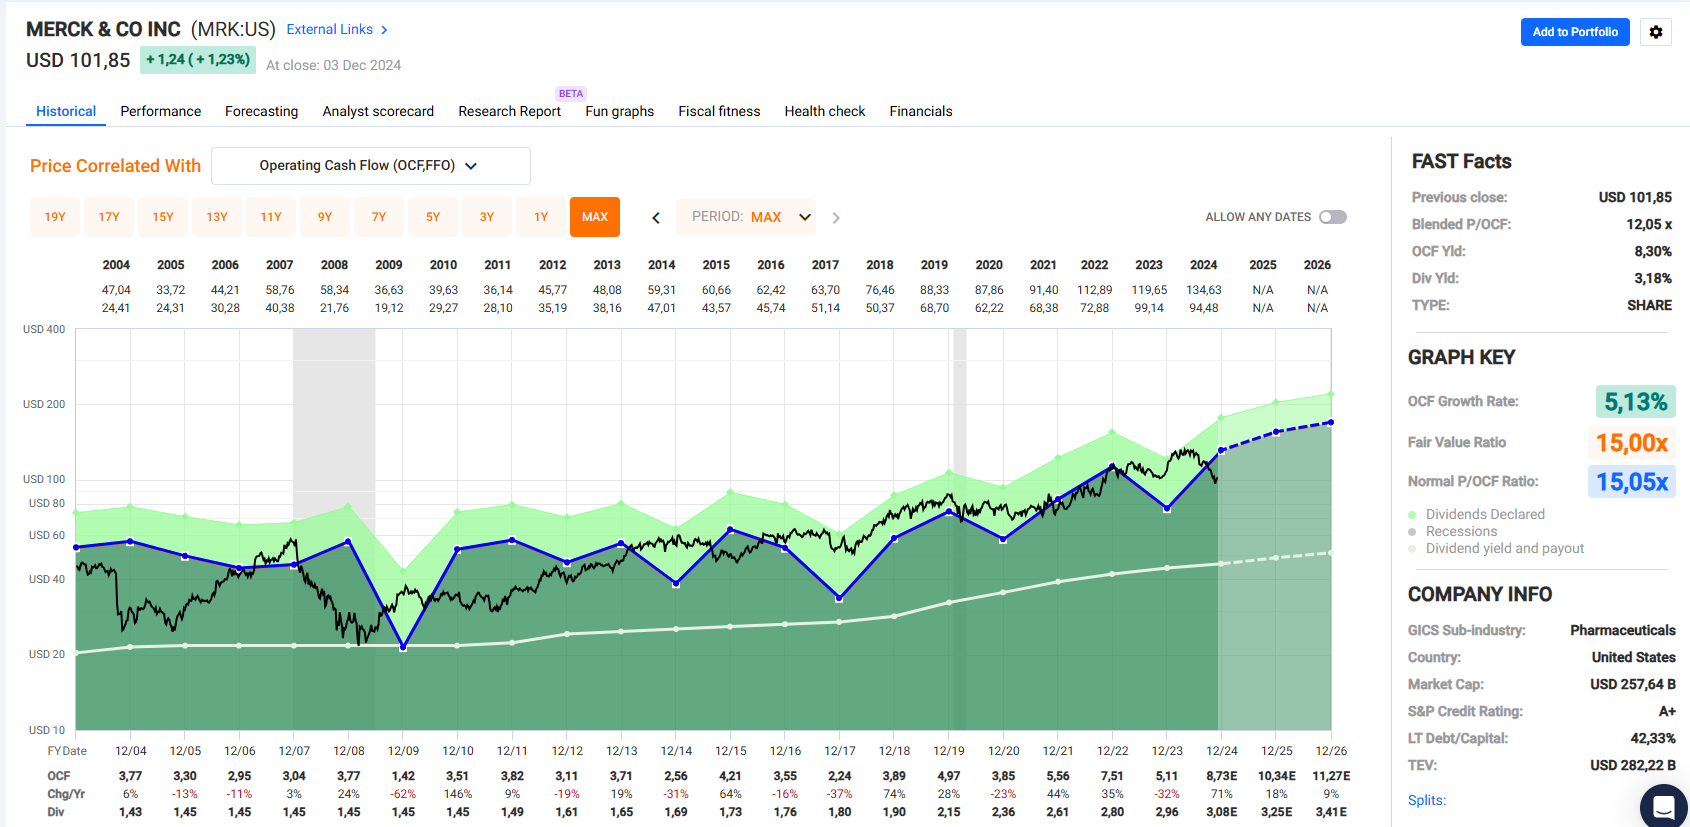Click the next period right arrow
Image resolution: width=1690 pixels, height=827 pixels.
coord(836,218)
